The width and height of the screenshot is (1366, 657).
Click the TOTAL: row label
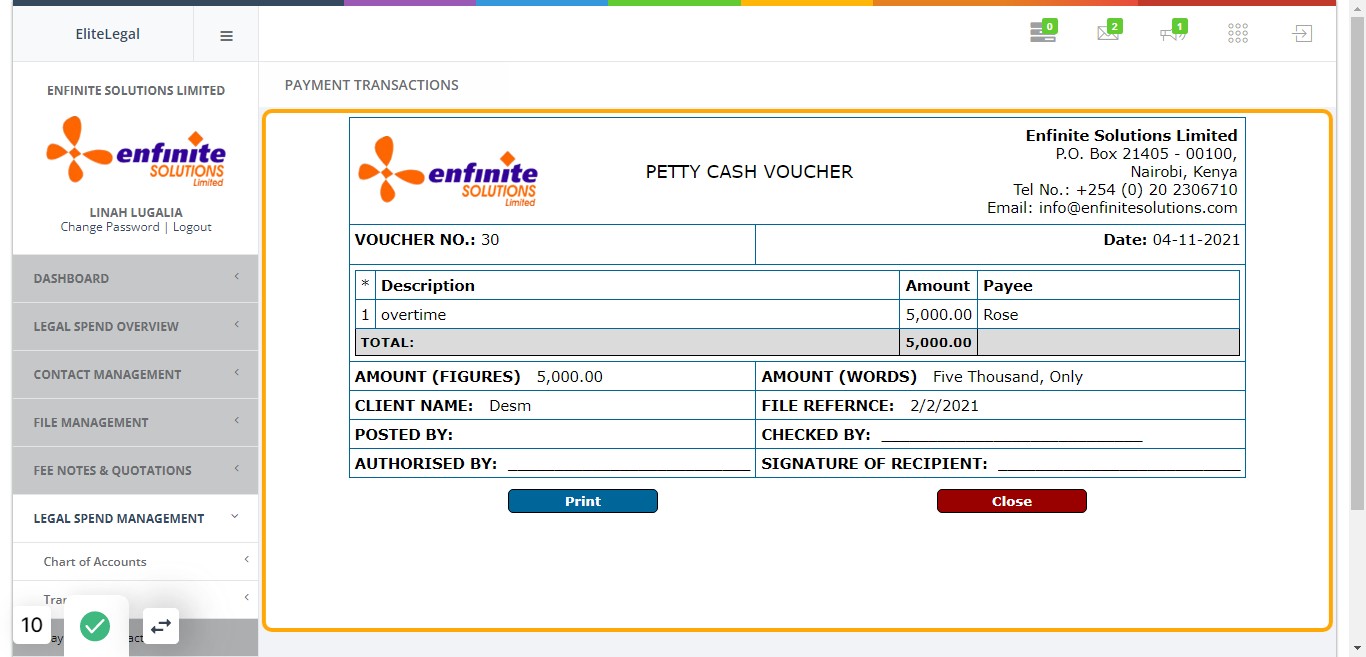coord(387,343)
